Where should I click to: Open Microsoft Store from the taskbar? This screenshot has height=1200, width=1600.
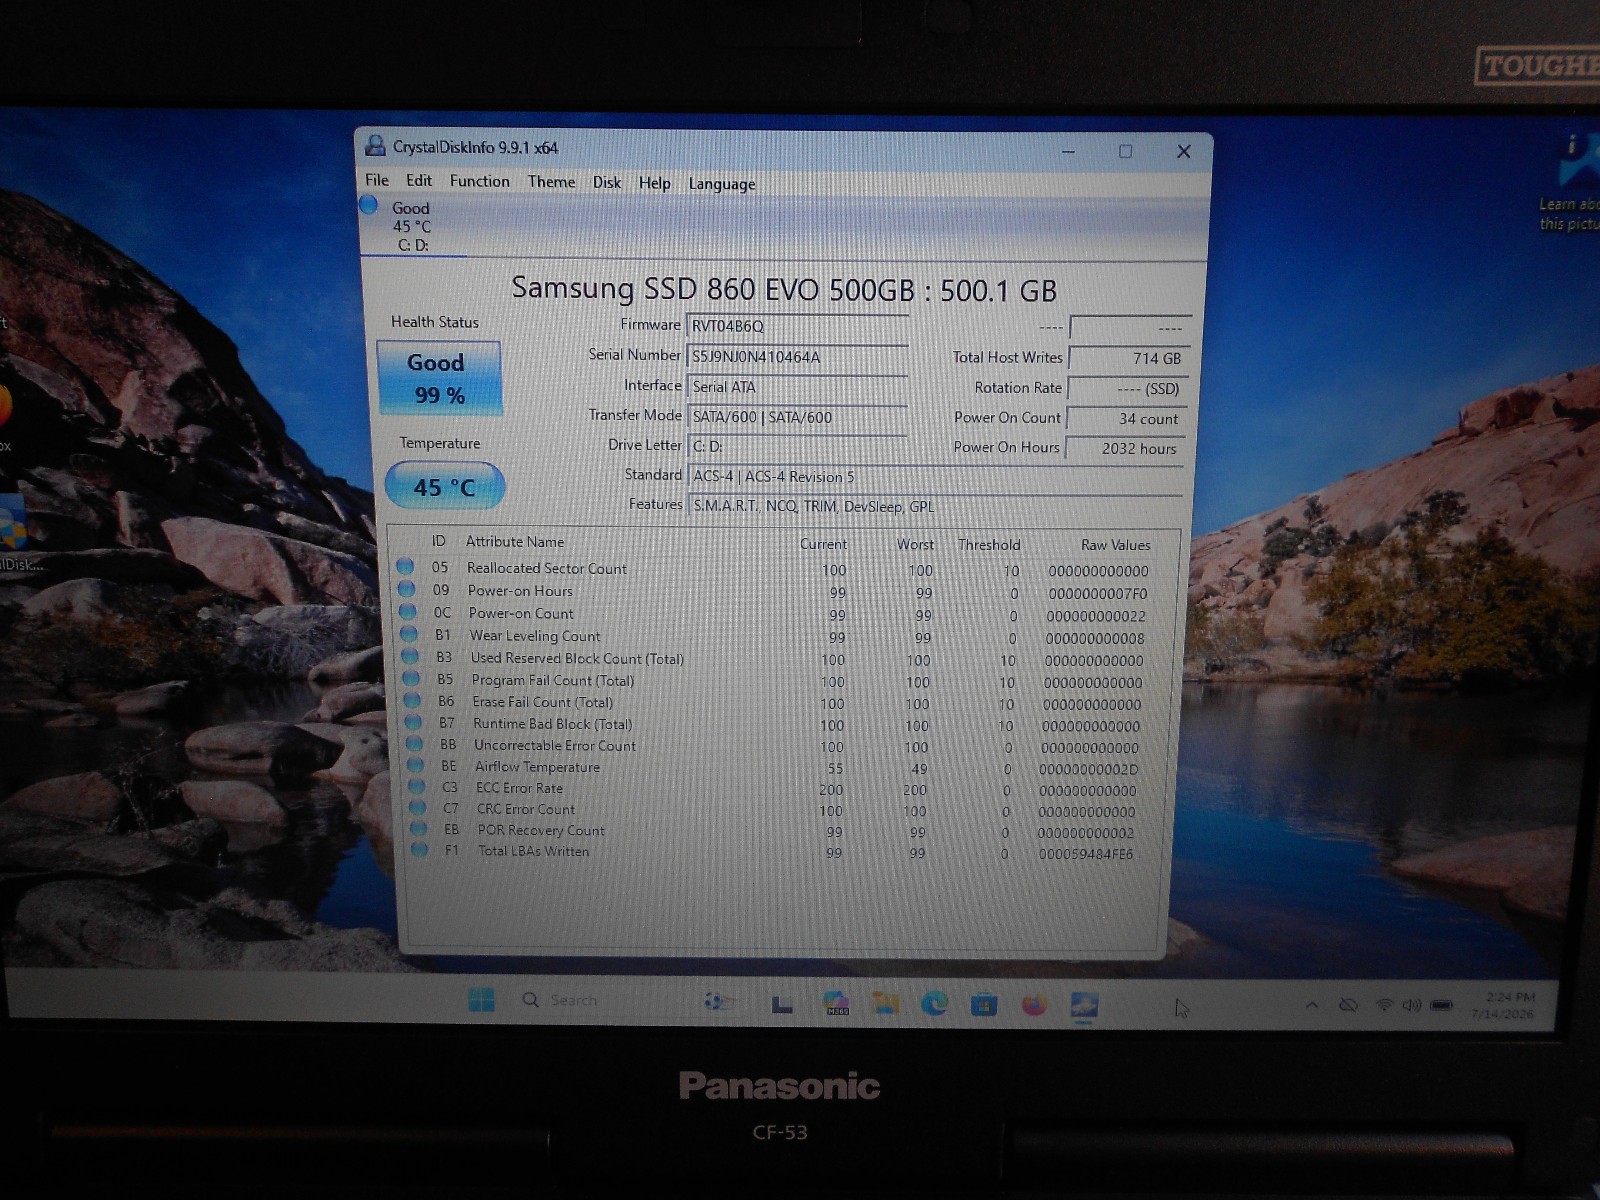984,1003
